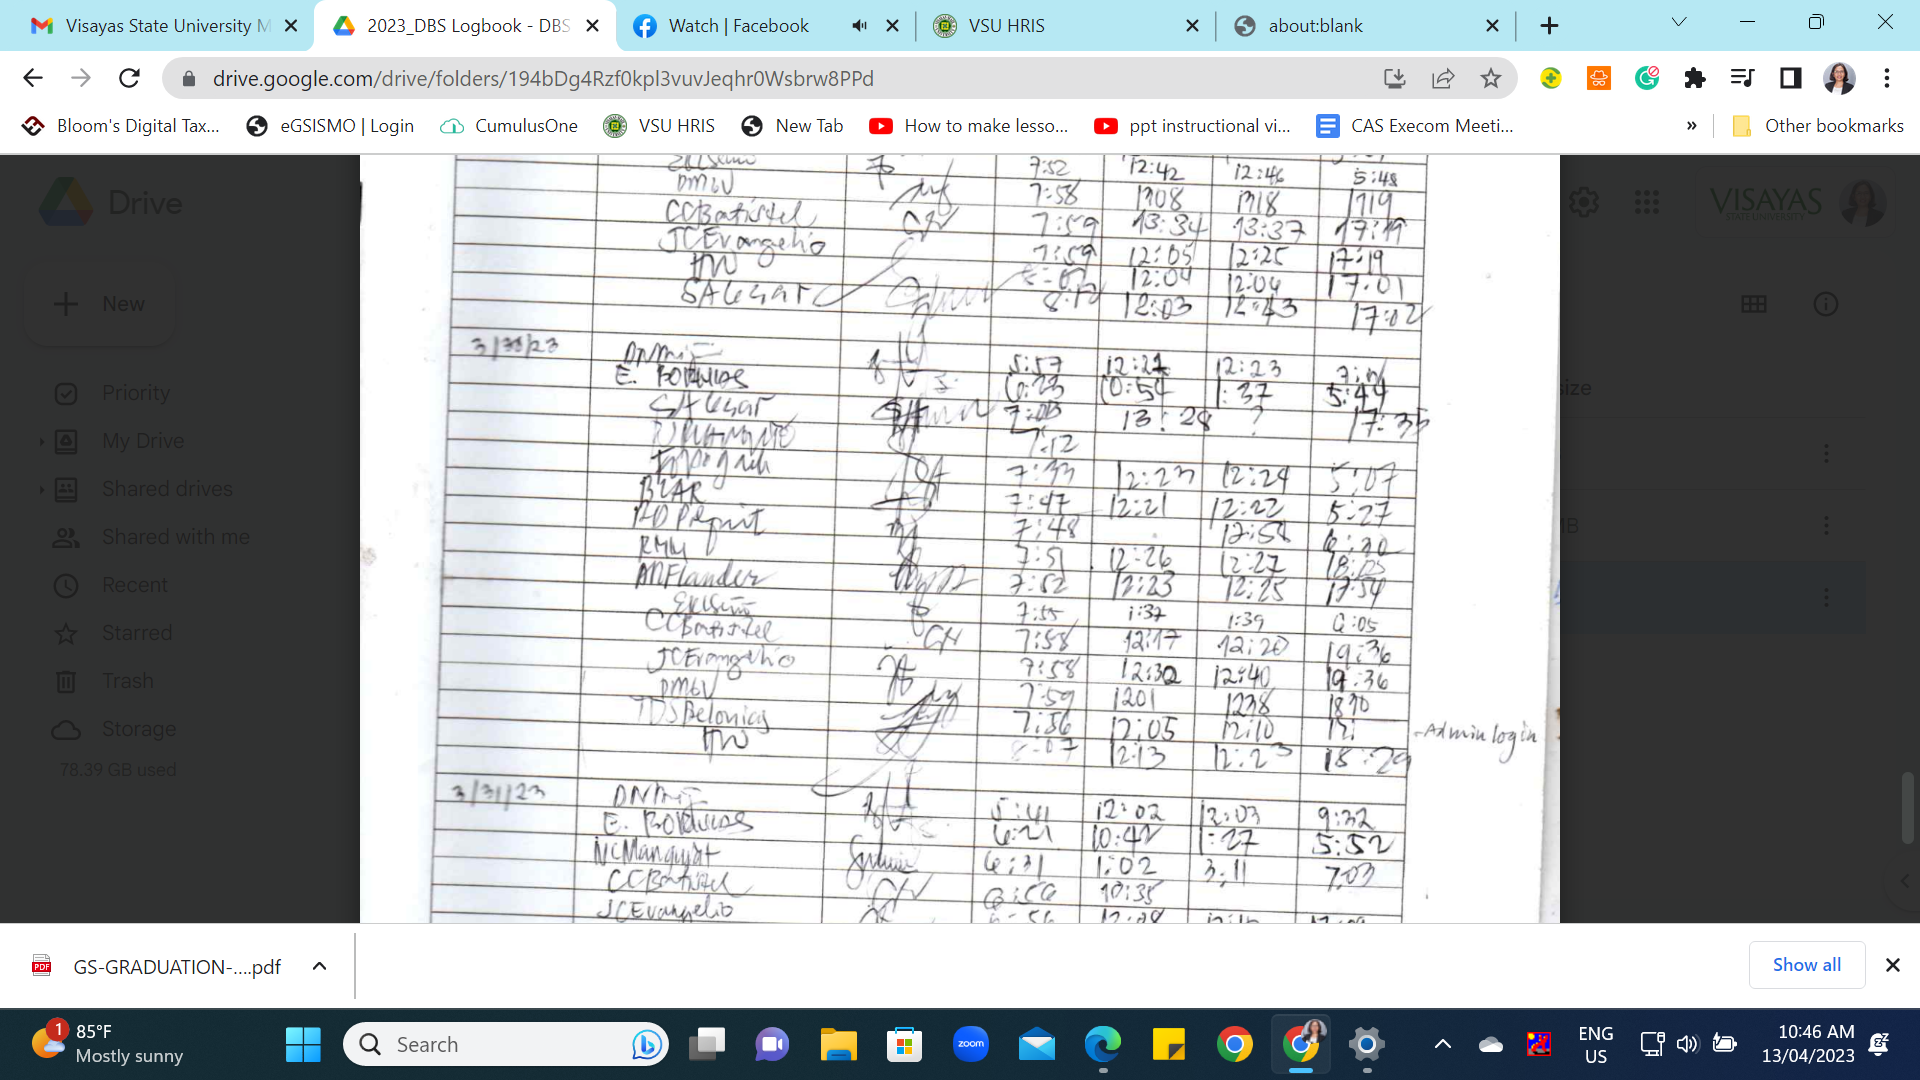Screen dimensions: 1920x1080
Task: Click the Drive page vertical scrollbar
Action: tap(1908, 806)
